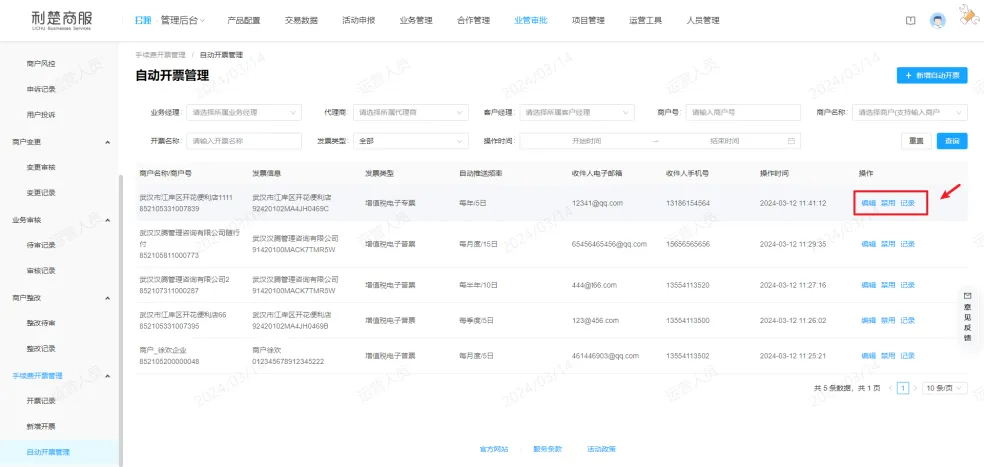Click the 意见反馈 feedback envelope widget
Screen dimensions: 984x467
[x=967, y=317]
